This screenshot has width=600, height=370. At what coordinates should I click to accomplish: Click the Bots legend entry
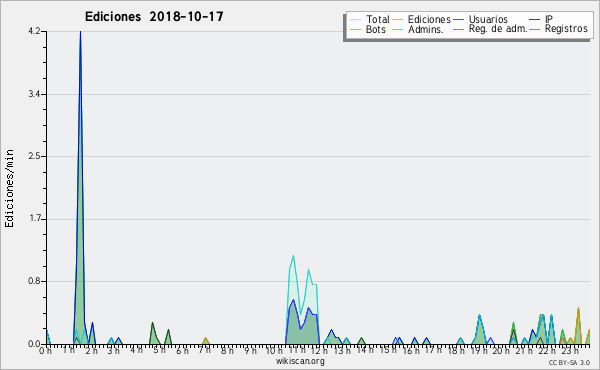(x=368, y=29)
